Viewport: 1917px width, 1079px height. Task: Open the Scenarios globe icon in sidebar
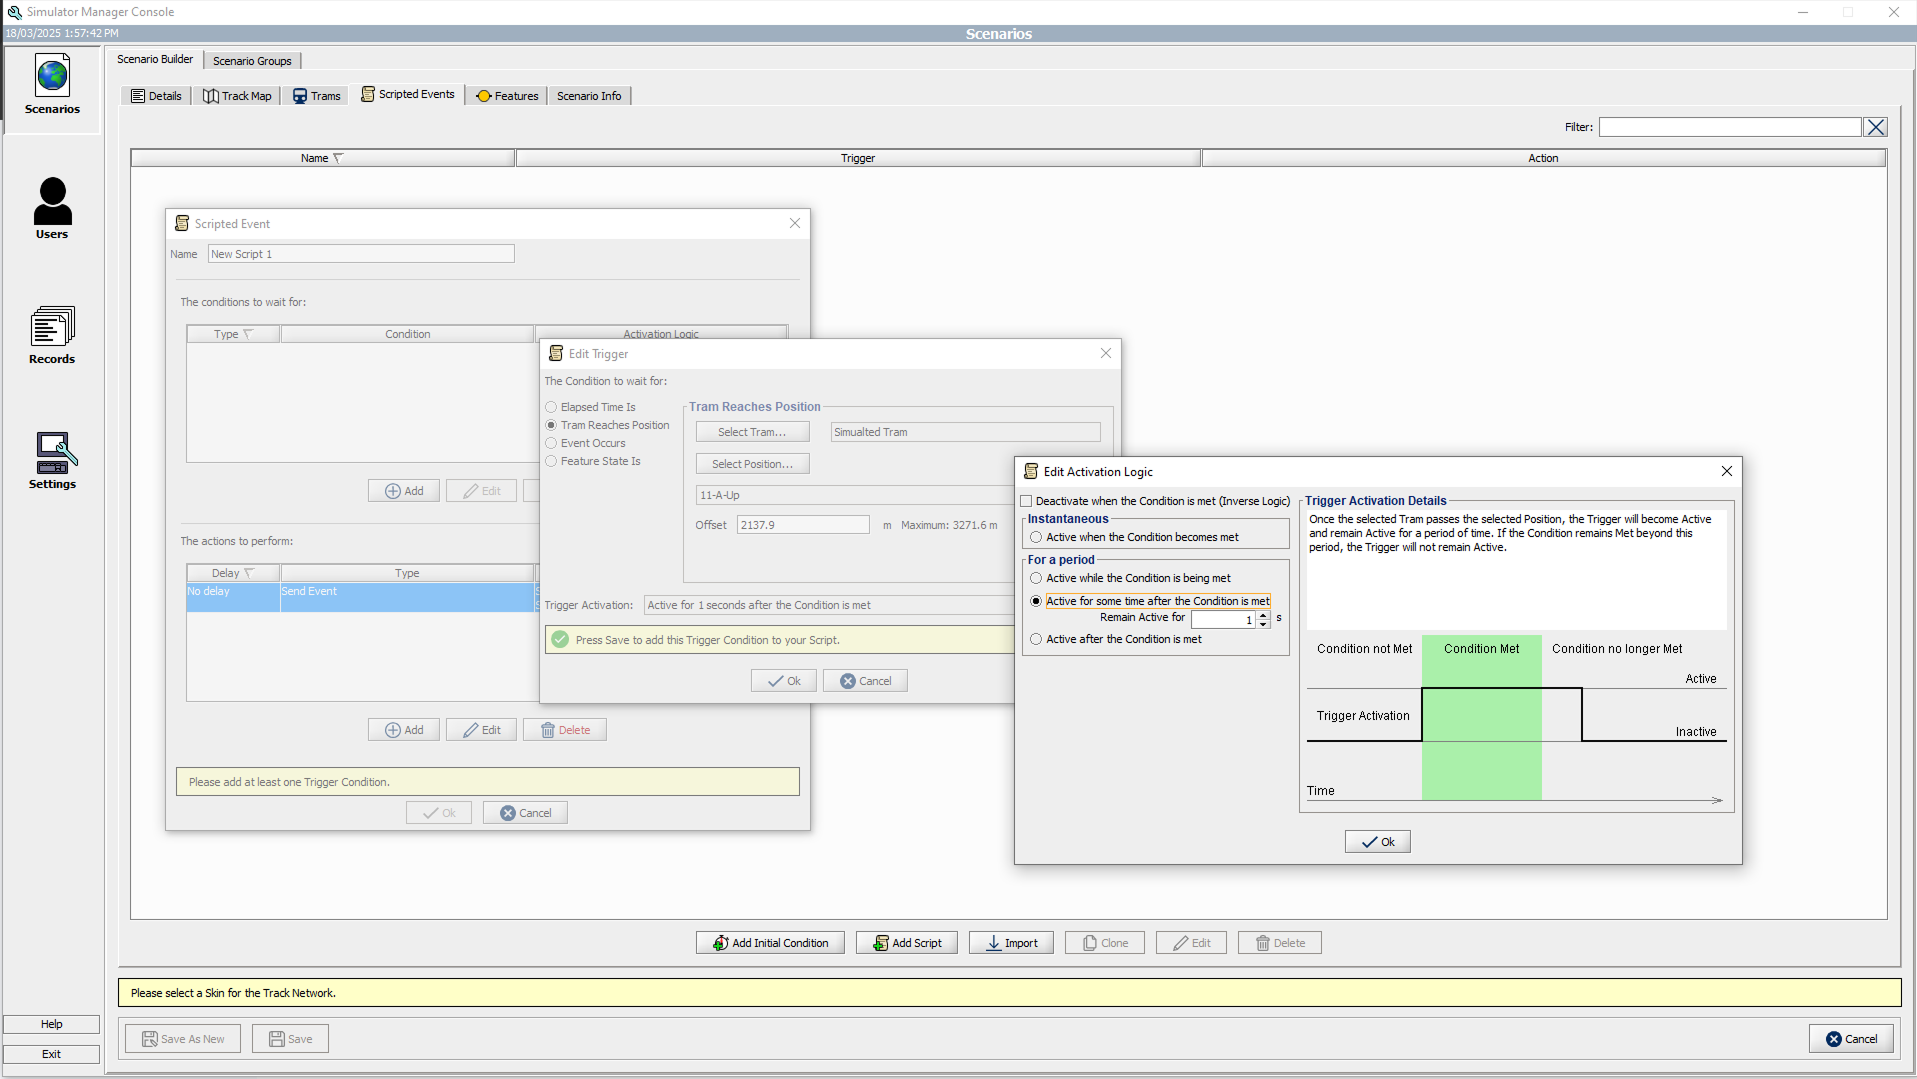pos(52,77)
